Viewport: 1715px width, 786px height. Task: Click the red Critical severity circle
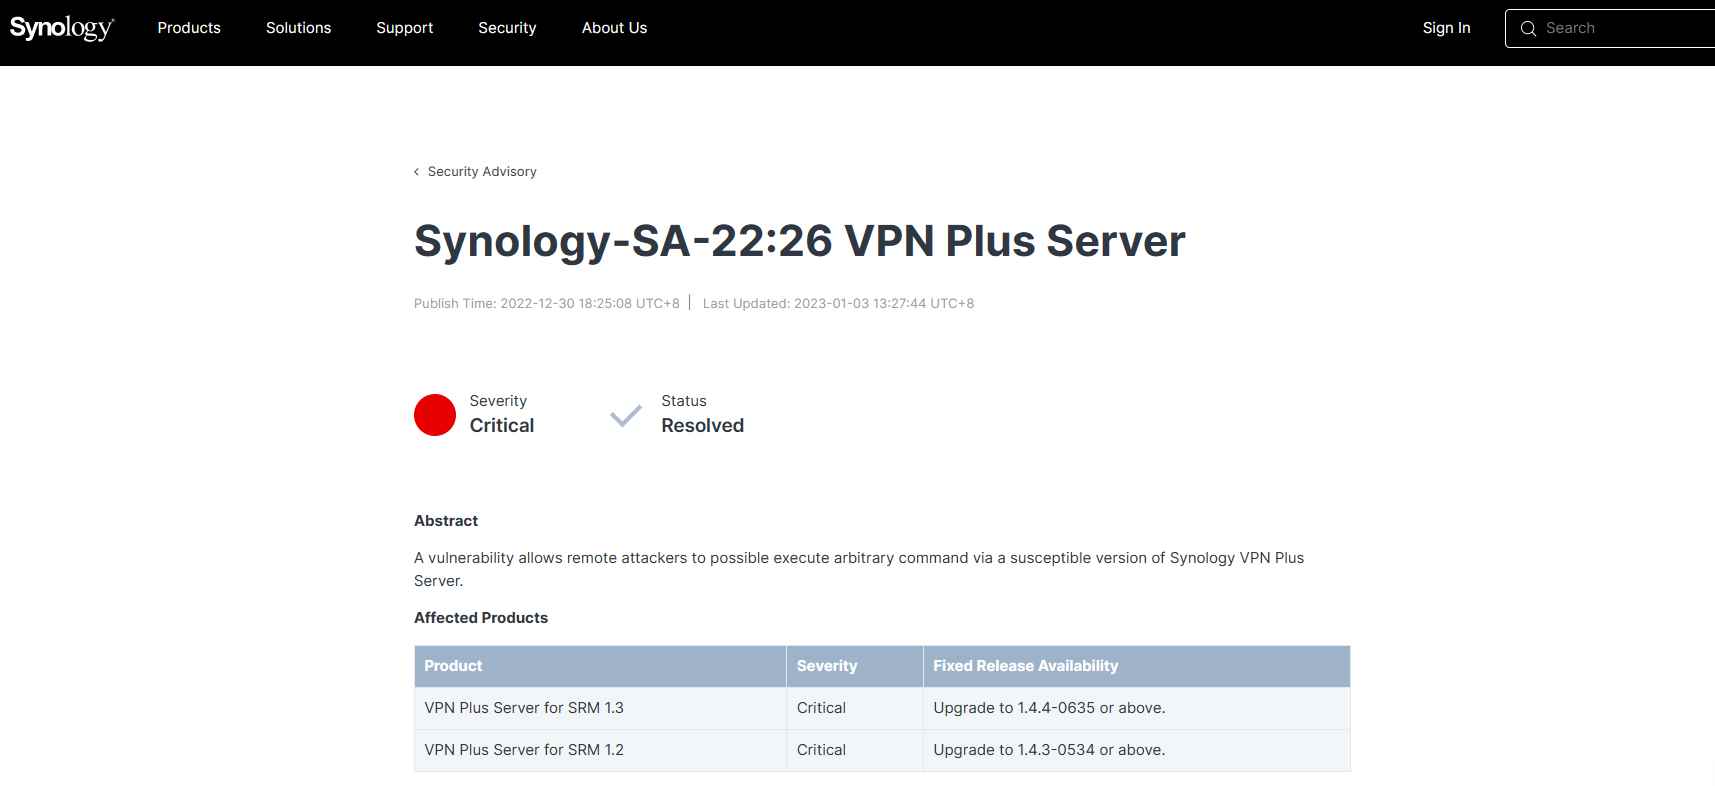pyautogui.click(x=435, y=415)
